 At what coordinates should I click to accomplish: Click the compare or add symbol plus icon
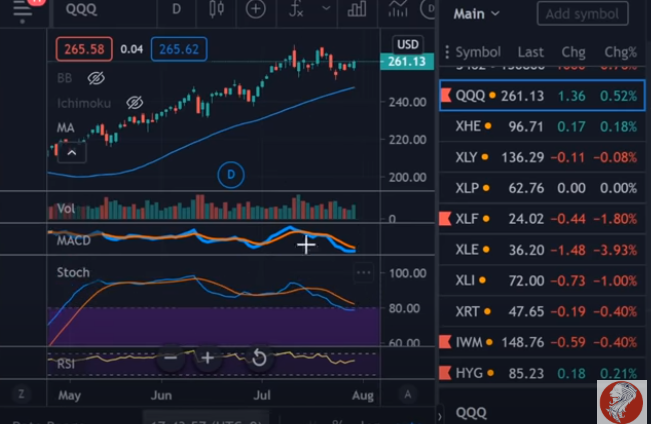(255, 9)
